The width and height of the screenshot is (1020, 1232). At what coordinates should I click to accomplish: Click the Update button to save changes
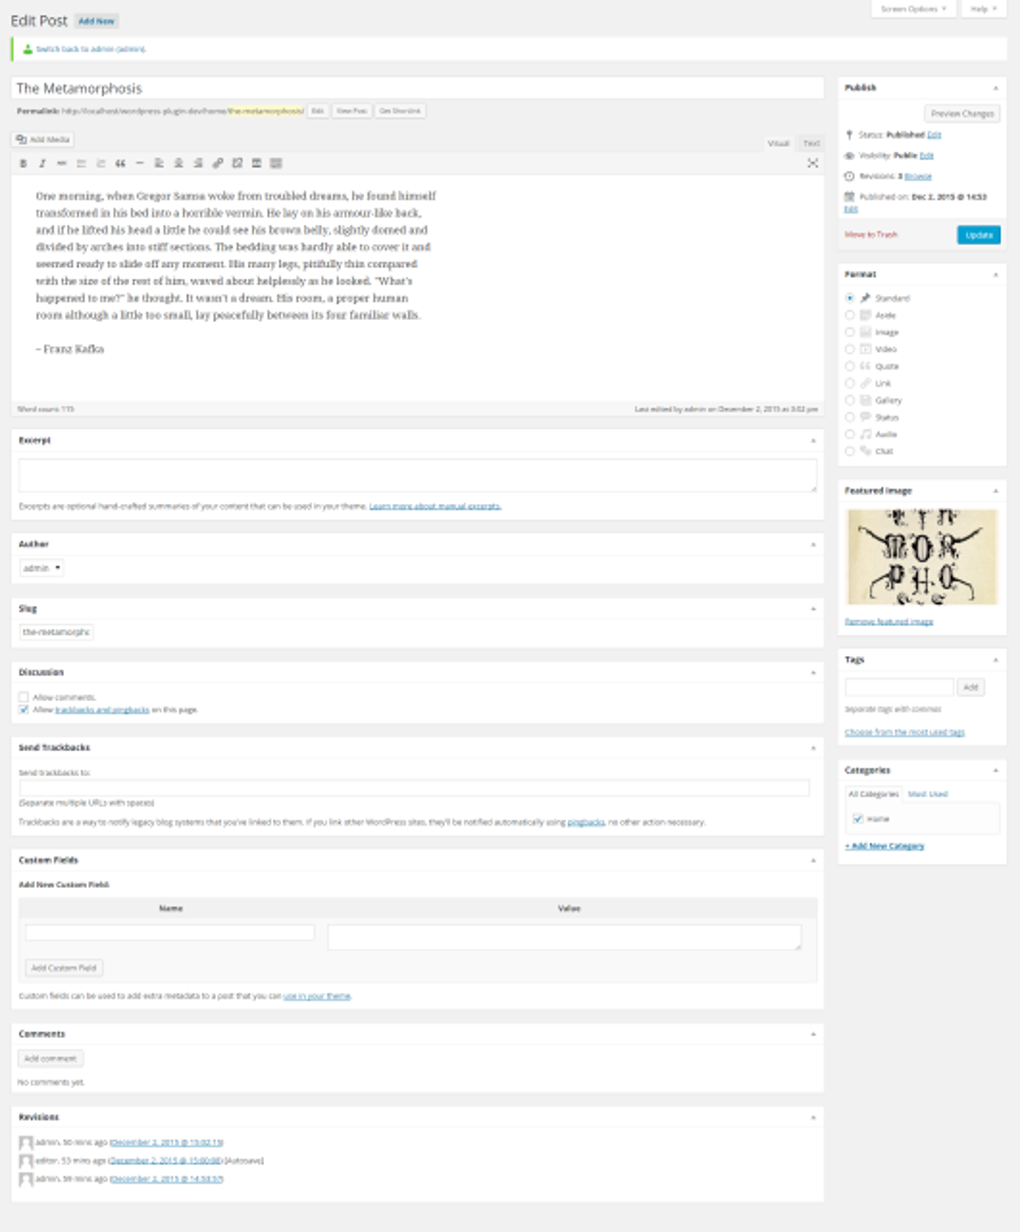click(981, 235)
